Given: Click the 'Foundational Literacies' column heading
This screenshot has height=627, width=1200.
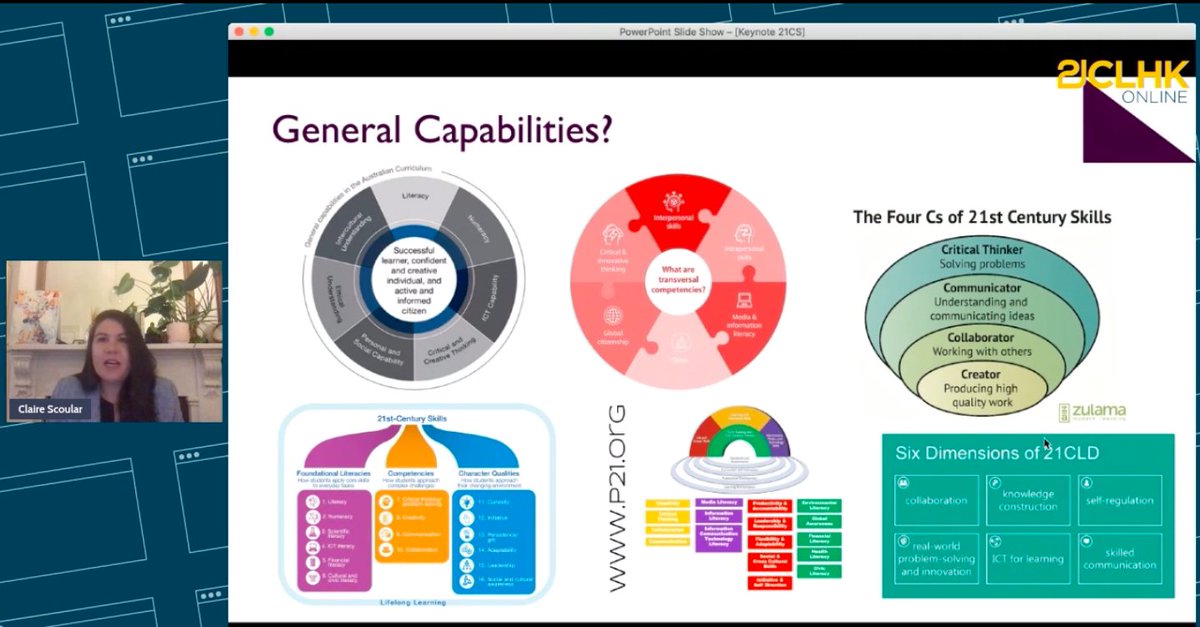Looking at the screenshot, I should [x=332, y=472].
